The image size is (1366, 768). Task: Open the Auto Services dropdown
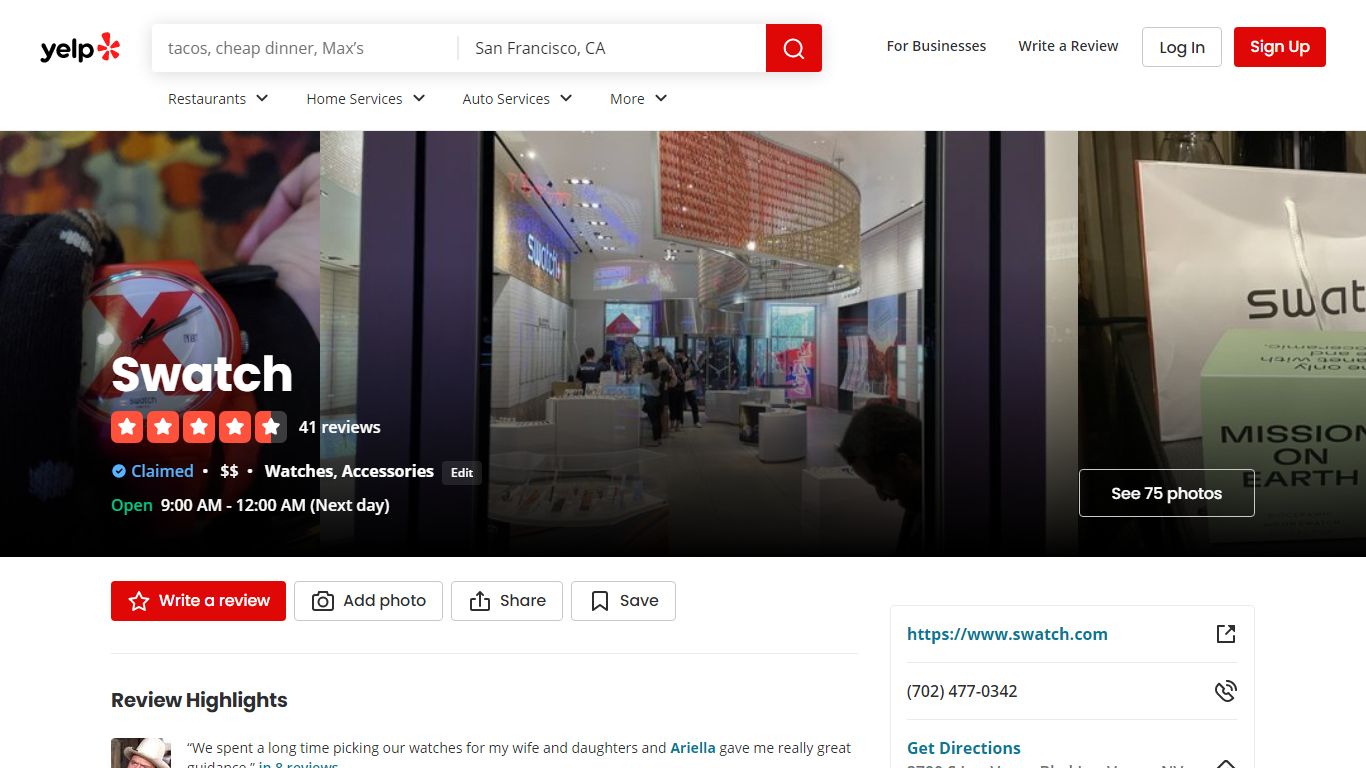click(x=517, y=99)
